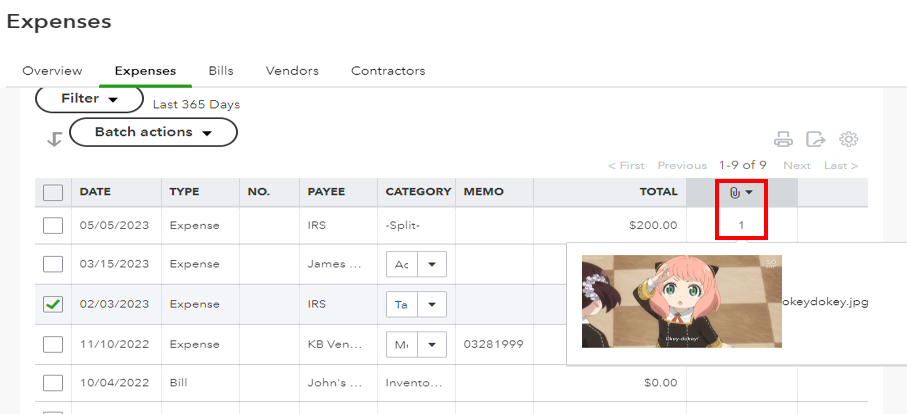The image size is (907, 414).
Task: Open the Vendors tab
Action: [x=292, y=71]
